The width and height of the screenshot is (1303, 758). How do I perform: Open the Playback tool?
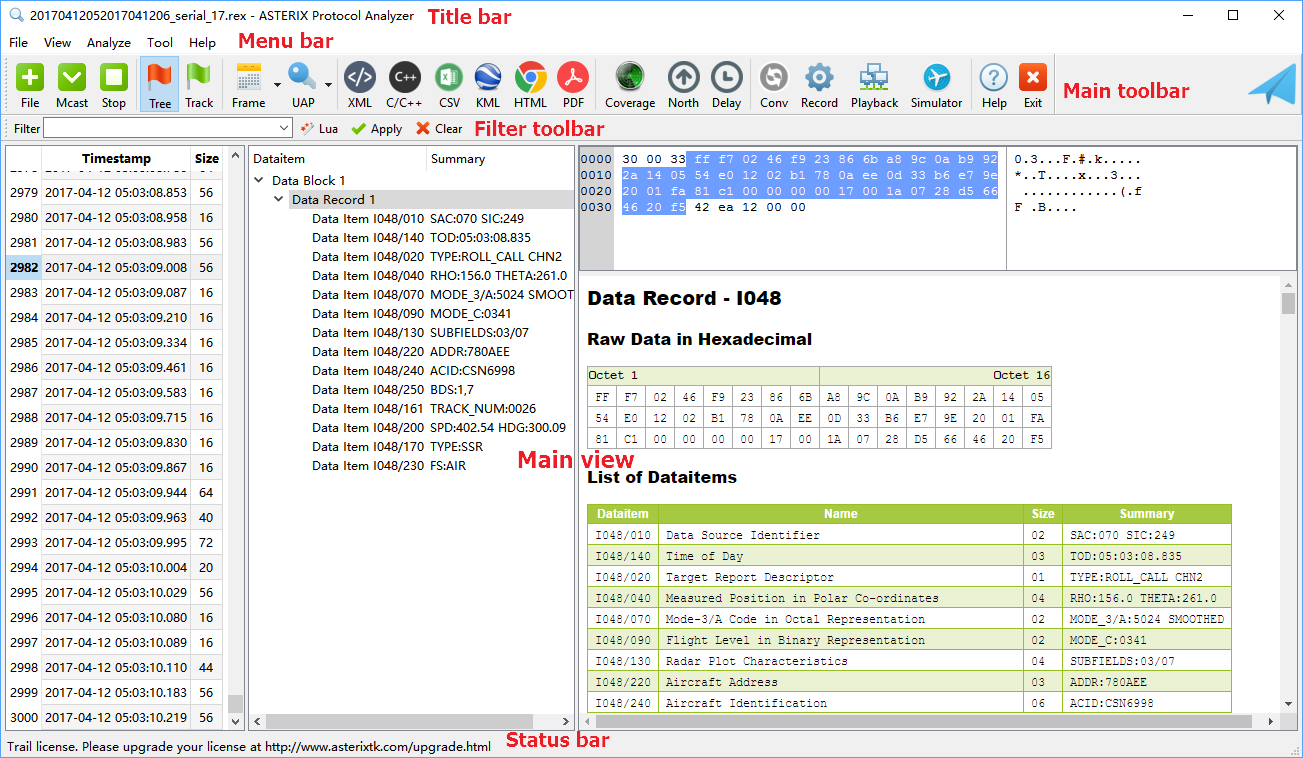tap(875, 85)
